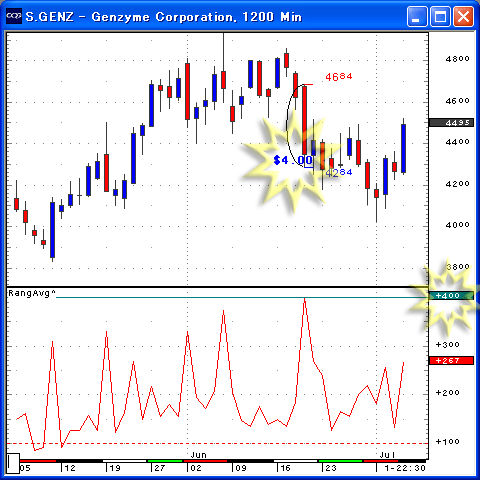Click the 4200 price scale label

click(457, 184)
